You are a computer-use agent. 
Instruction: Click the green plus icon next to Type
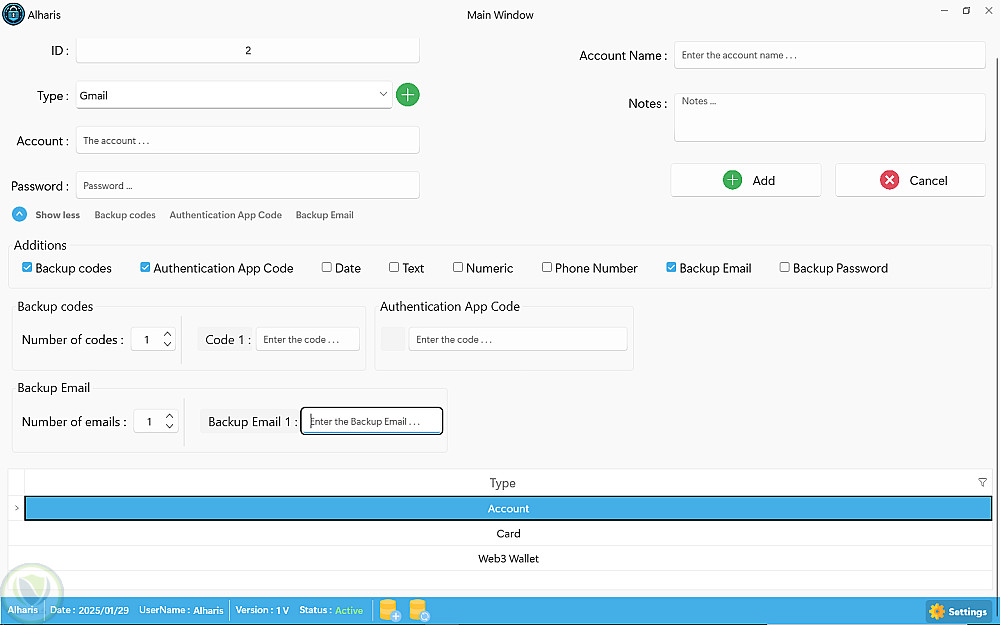[x=408, y=95]
